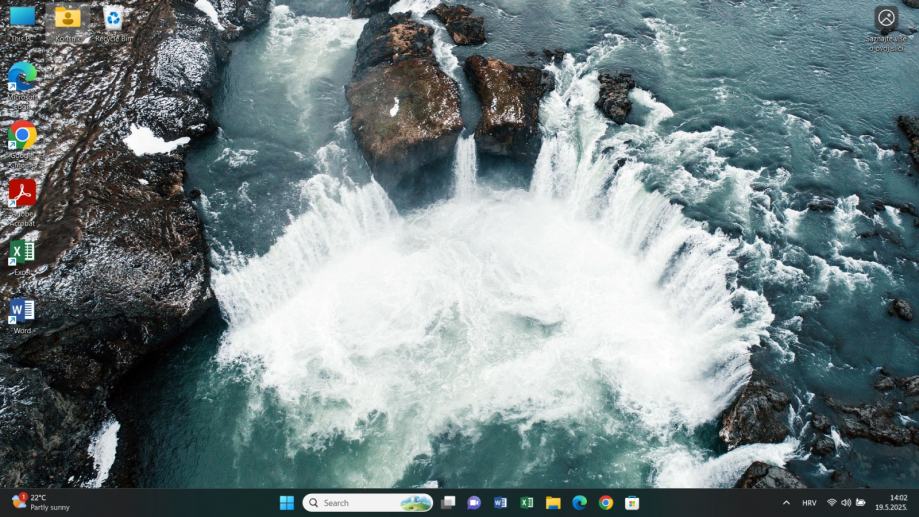Launch Excel from the taskbar
Image resolution: width=919 pixels, height=517 pixels.
pyautogui.click(x=527, y=503)
